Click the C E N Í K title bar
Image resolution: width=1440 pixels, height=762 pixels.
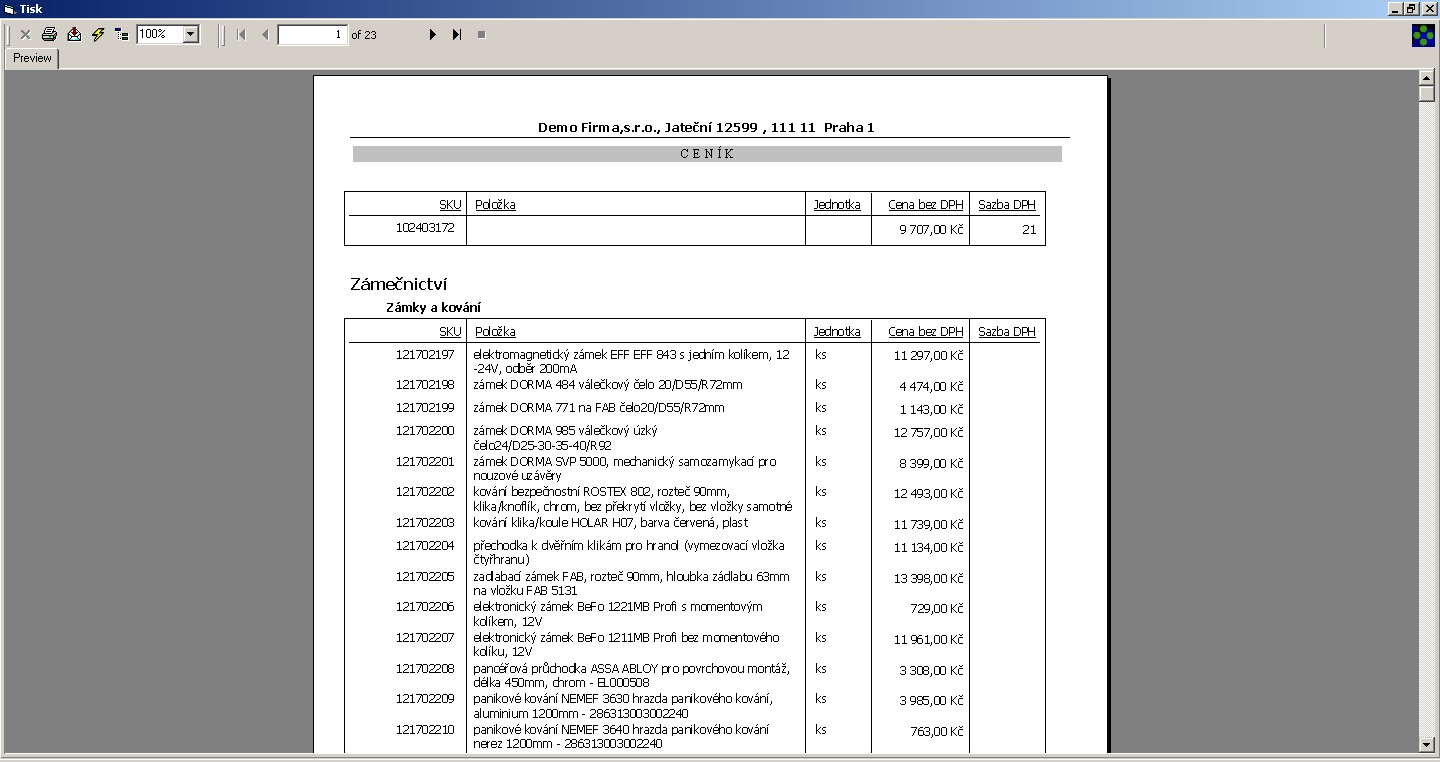[707, 154]
